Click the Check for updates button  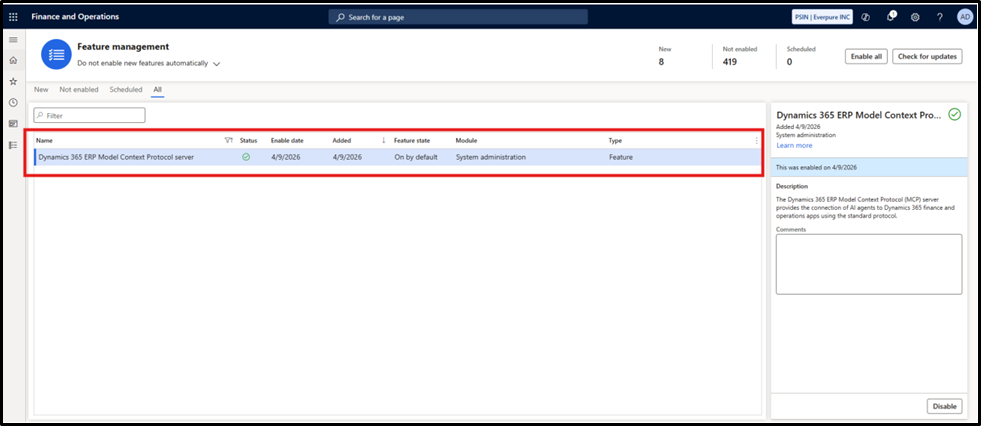click(927, 56)
